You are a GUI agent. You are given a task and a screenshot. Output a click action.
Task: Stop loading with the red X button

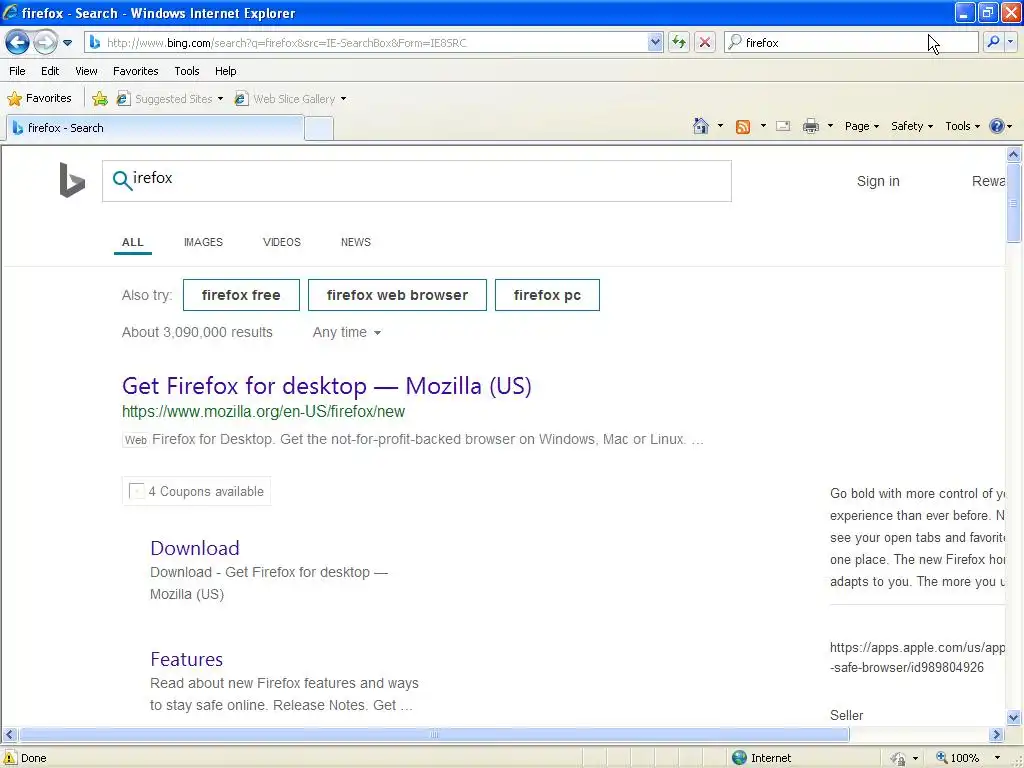(x=705, y=42)
